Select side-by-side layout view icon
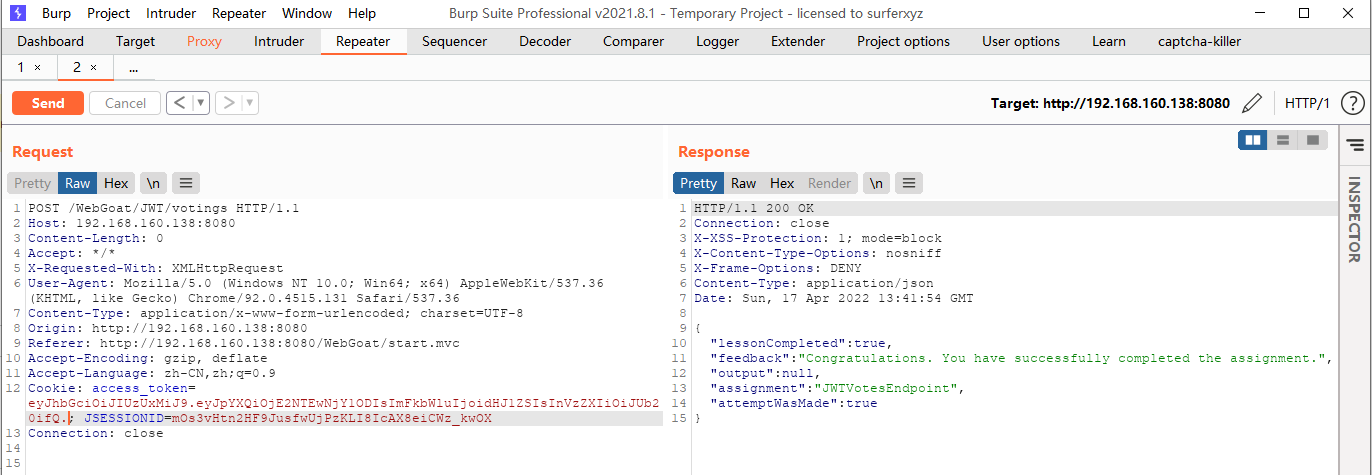 [1252, 140]
